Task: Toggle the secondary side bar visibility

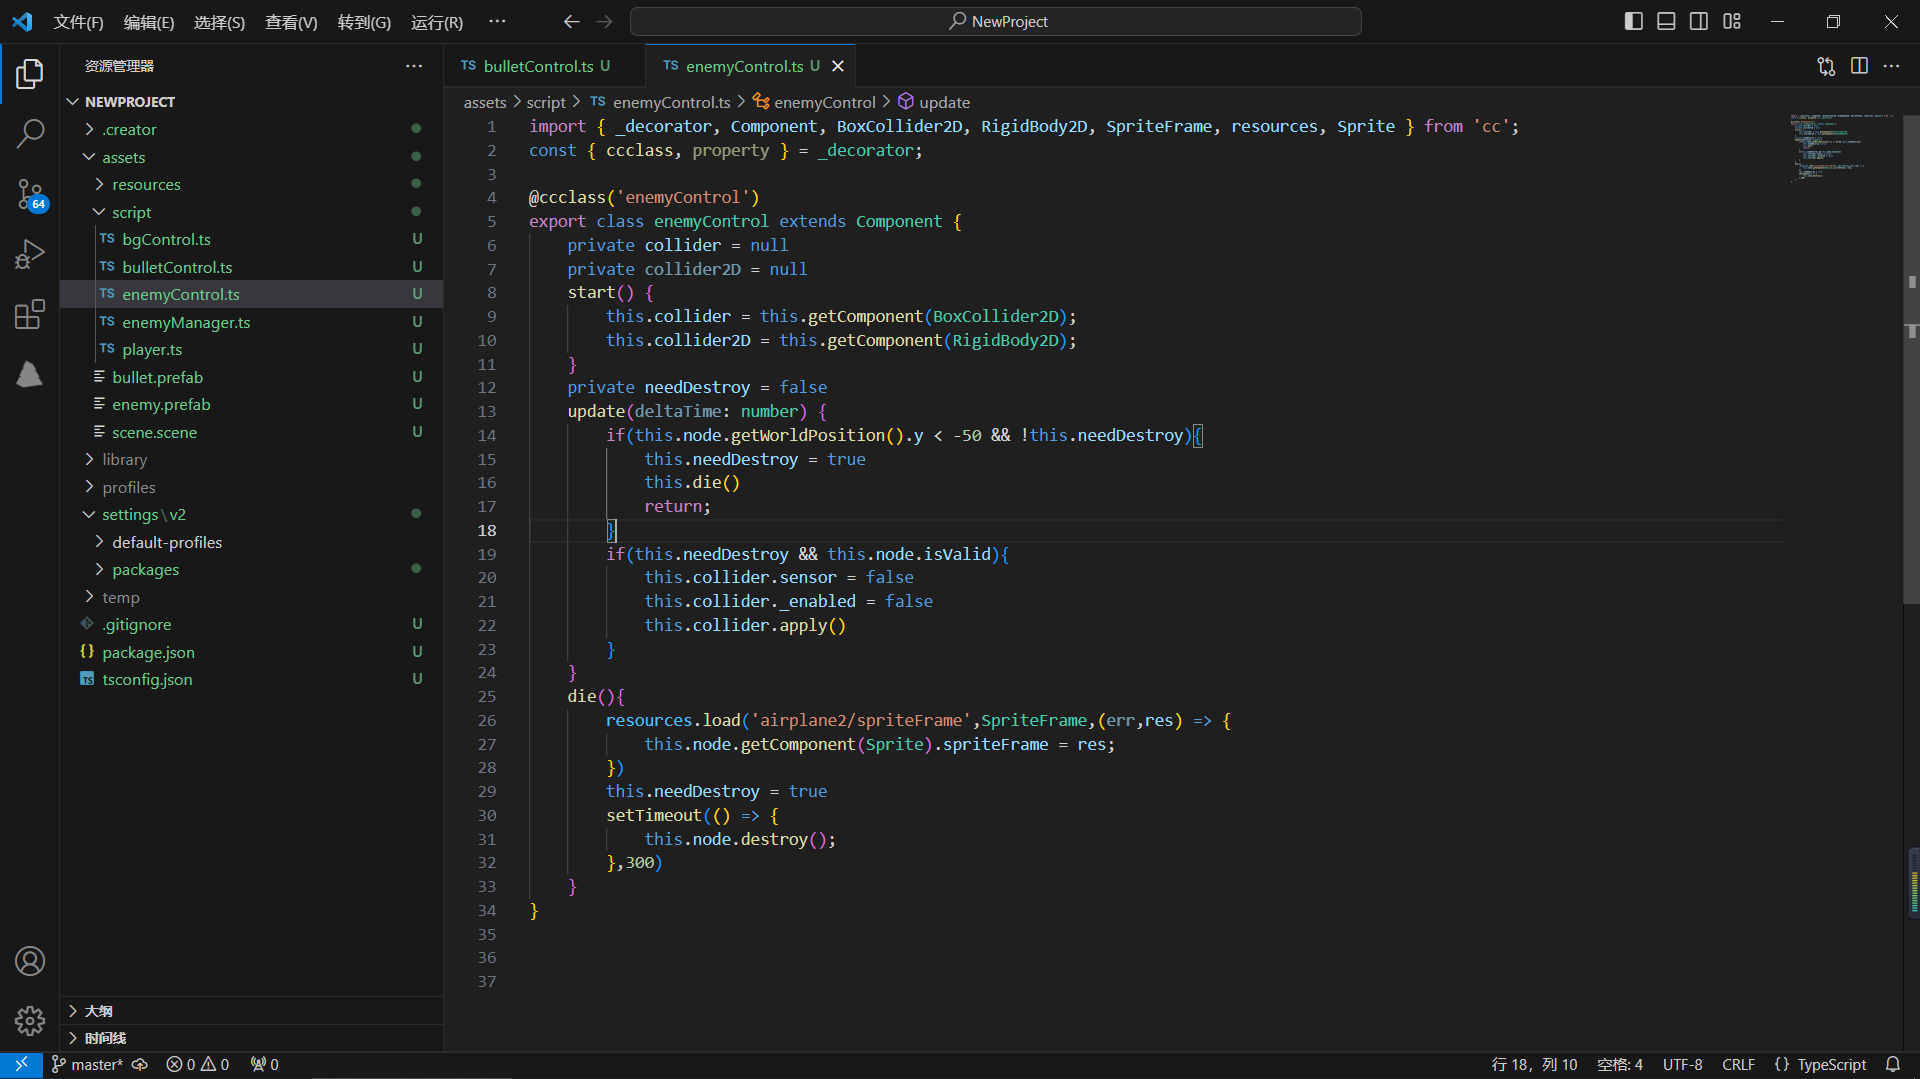Action: (x=1699, y=21)
